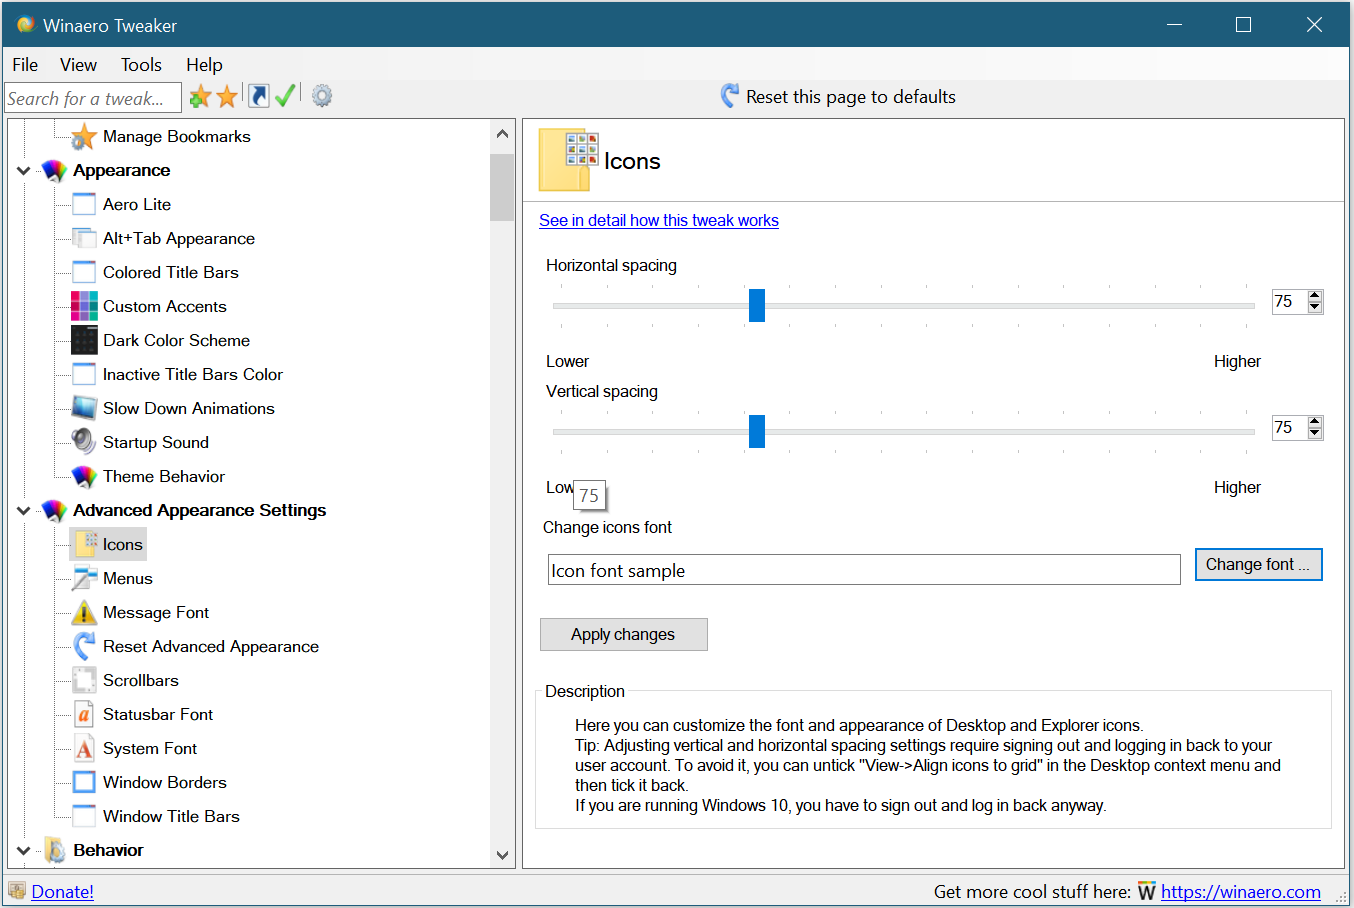Screen dimensions: 1354x908
Task: Collapse the Appearance tree category
Action: click(x=23, y=171)
